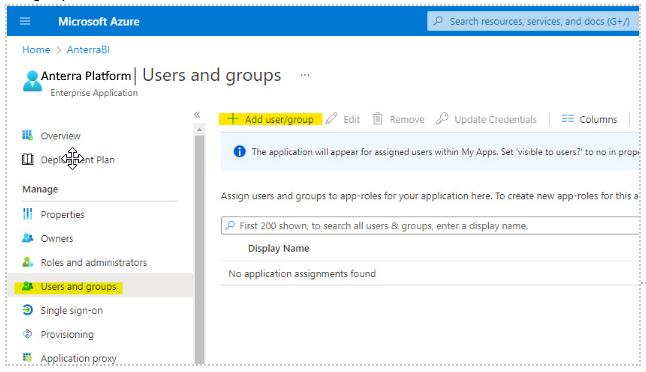Click the Overview sidebar icon

27,136
